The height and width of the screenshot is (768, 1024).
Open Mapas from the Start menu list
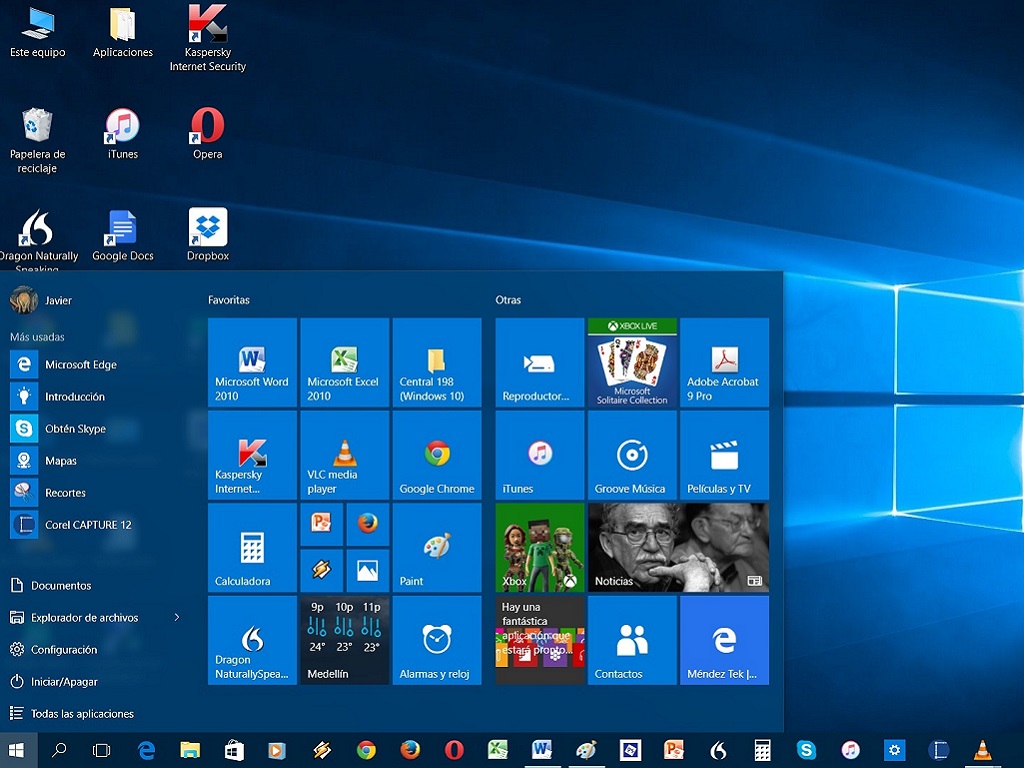(x=44, y=460)
